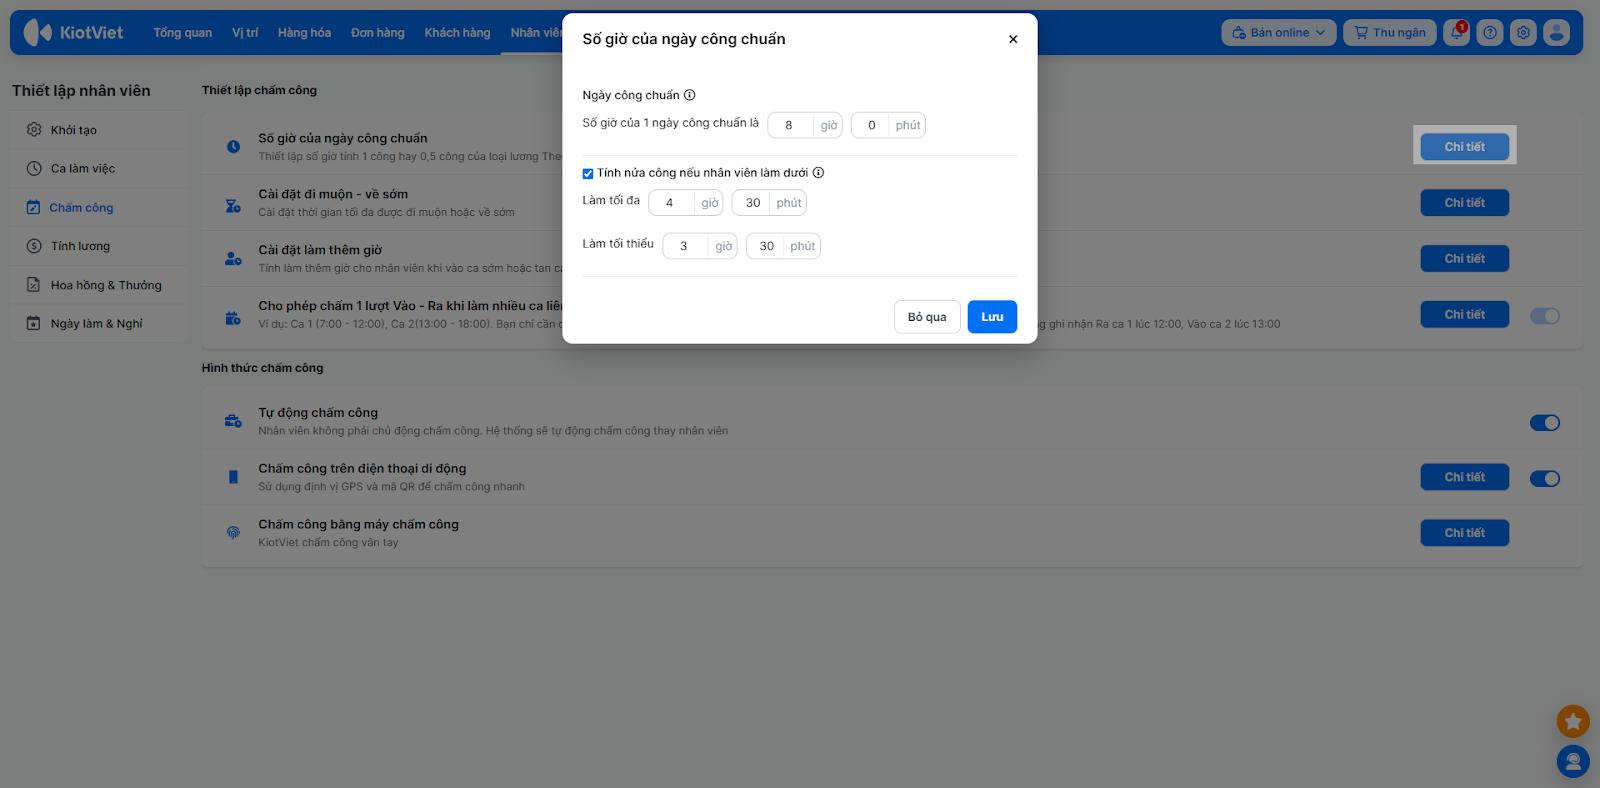Click icon of Cài đặt đi muộn - về sớm

click(233, 206)
